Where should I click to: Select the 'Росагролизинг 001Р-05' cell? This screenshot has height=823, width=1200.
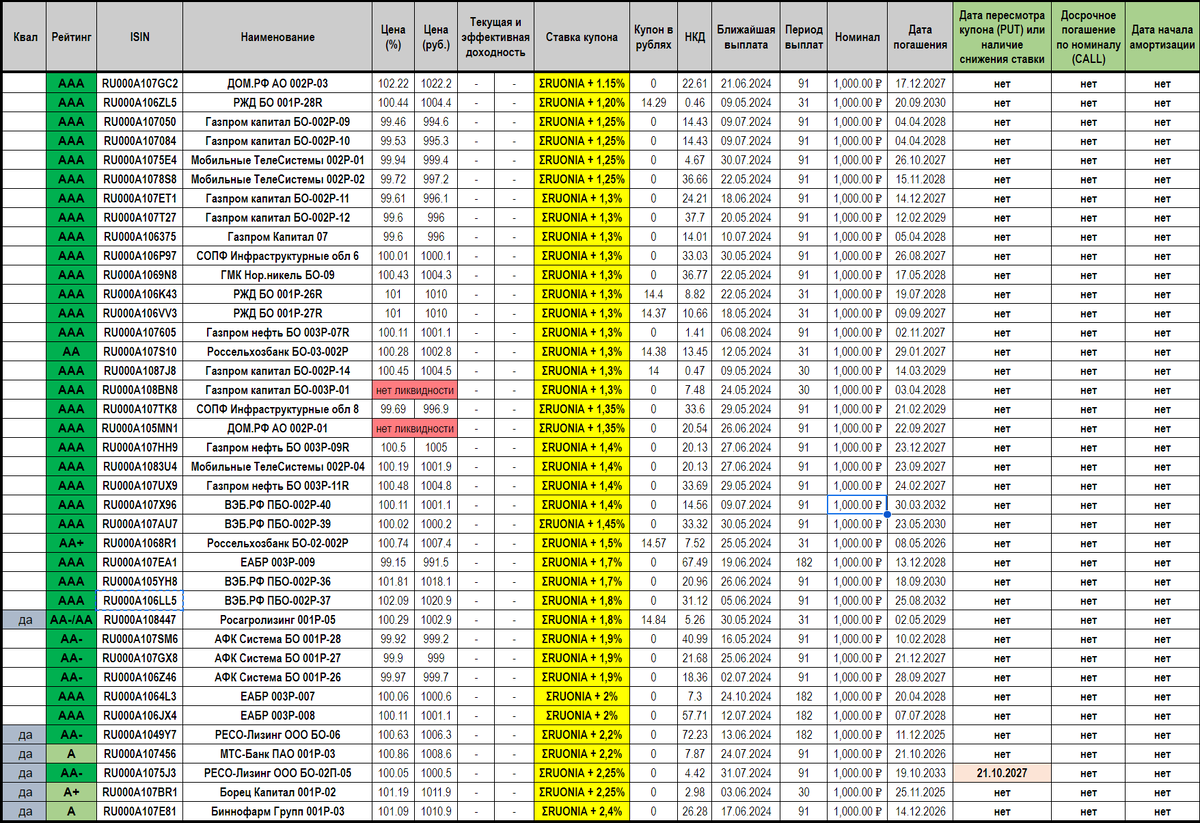pos(278,620)
